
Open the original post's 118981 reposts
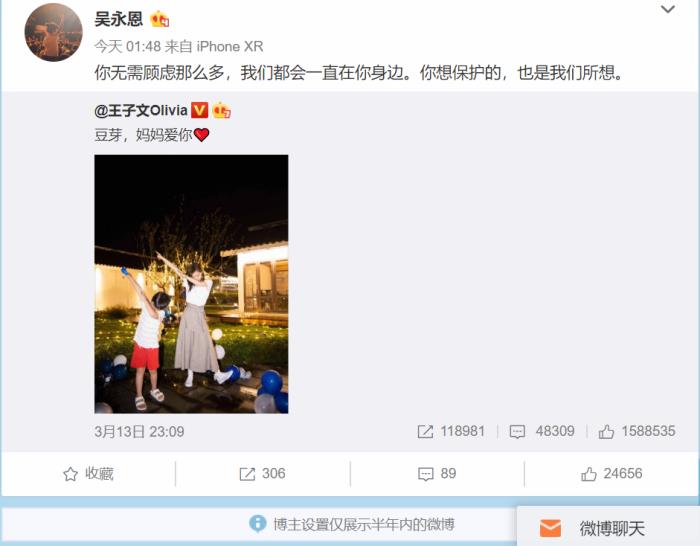[451, 431]
